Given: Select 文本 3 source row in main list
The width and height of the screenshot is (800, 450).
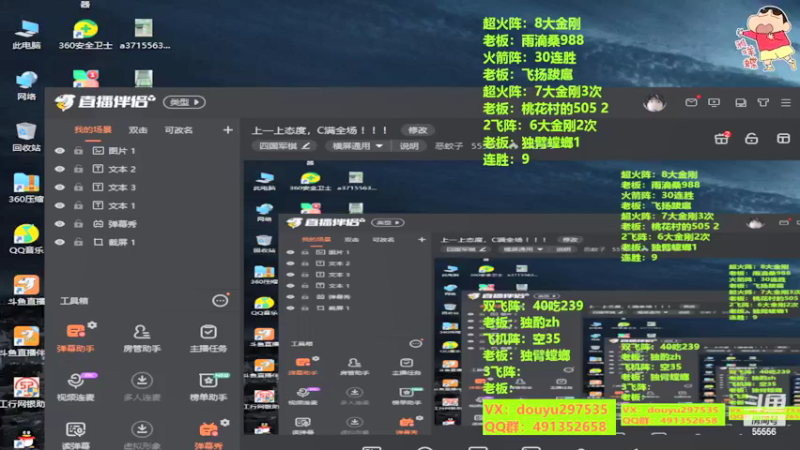Looking at the screenshot, I should click(143, 187).
